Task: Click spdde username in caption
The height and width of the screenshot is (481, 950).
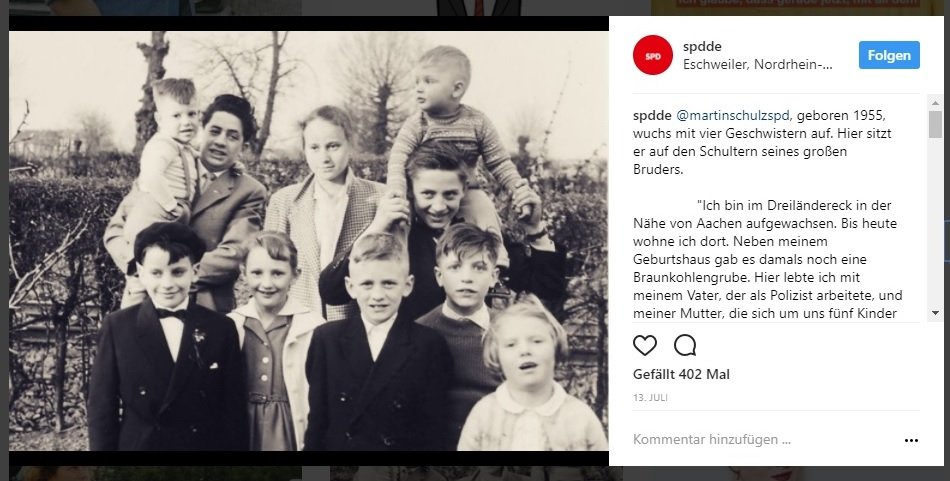Action: click(x=652, y=115)
